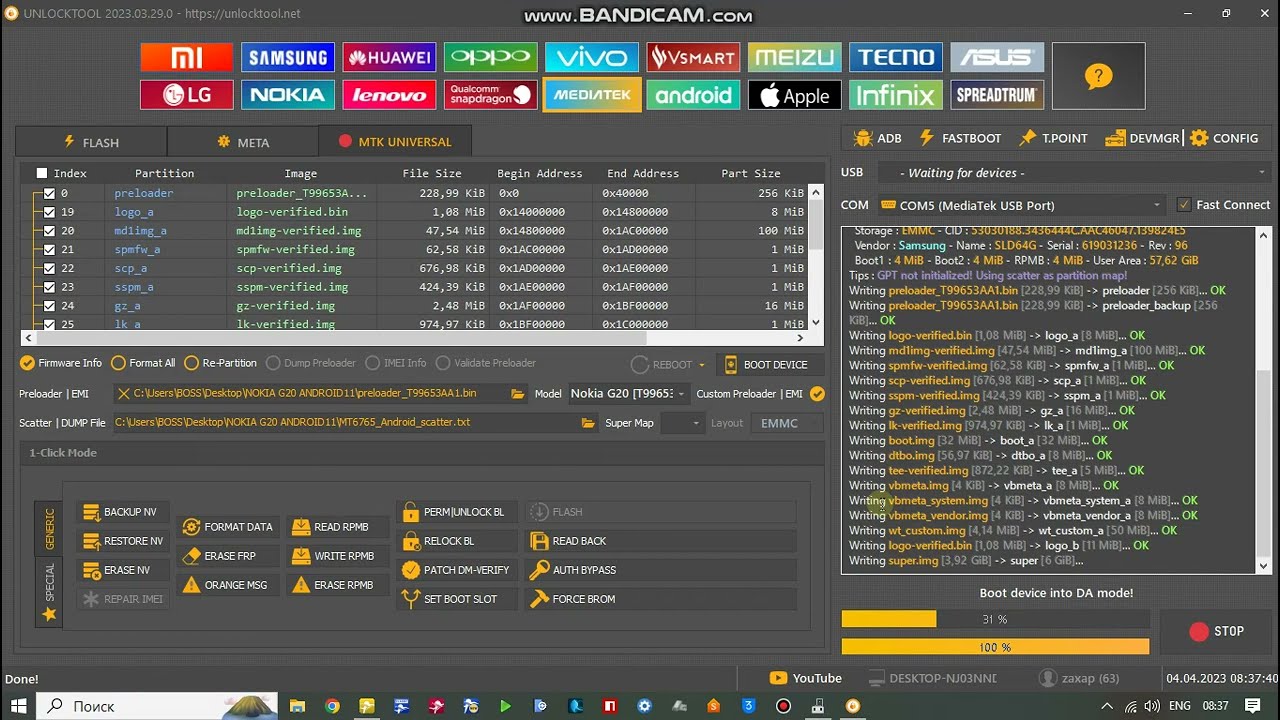Screen dimensions: 1280x720
Task: Open the Samsung brand tile
Action: coord(288,57)
